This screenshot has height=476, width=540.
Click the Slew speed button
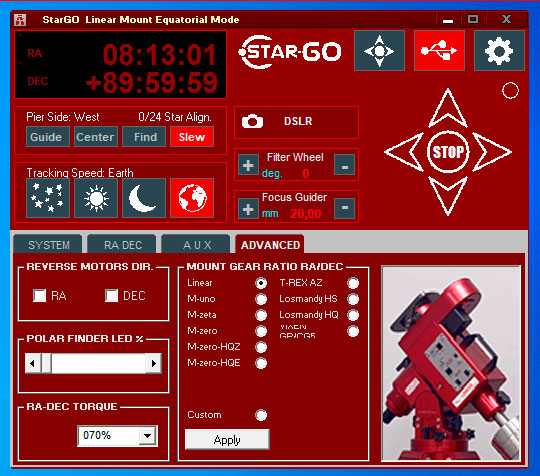[192, 137]
